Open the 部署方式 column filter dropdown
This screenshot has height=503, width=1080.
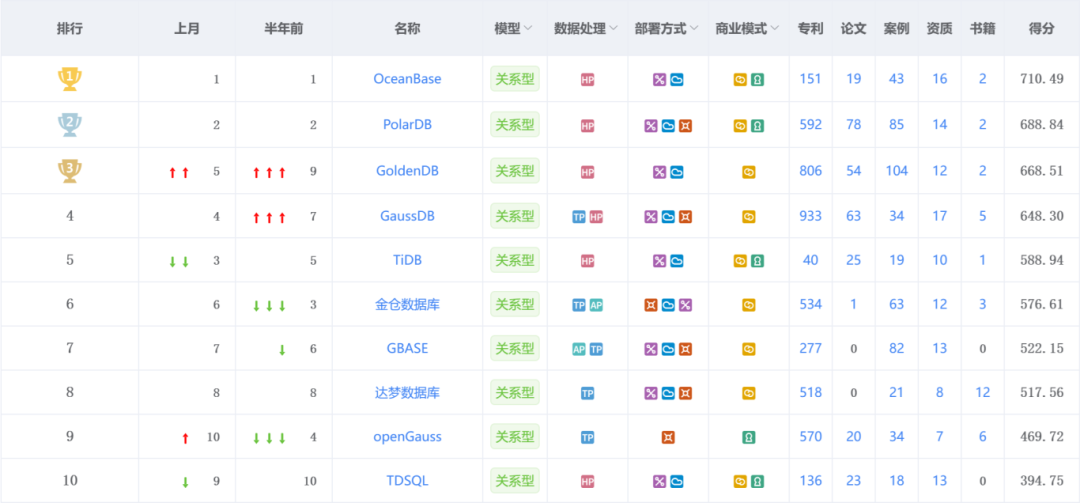point(694,29)
